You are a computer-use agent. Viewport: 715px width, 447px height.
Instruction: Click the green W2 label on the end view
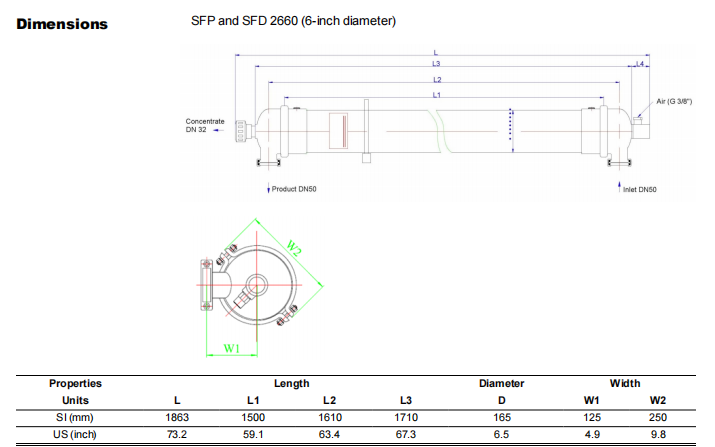click(294, 248)
